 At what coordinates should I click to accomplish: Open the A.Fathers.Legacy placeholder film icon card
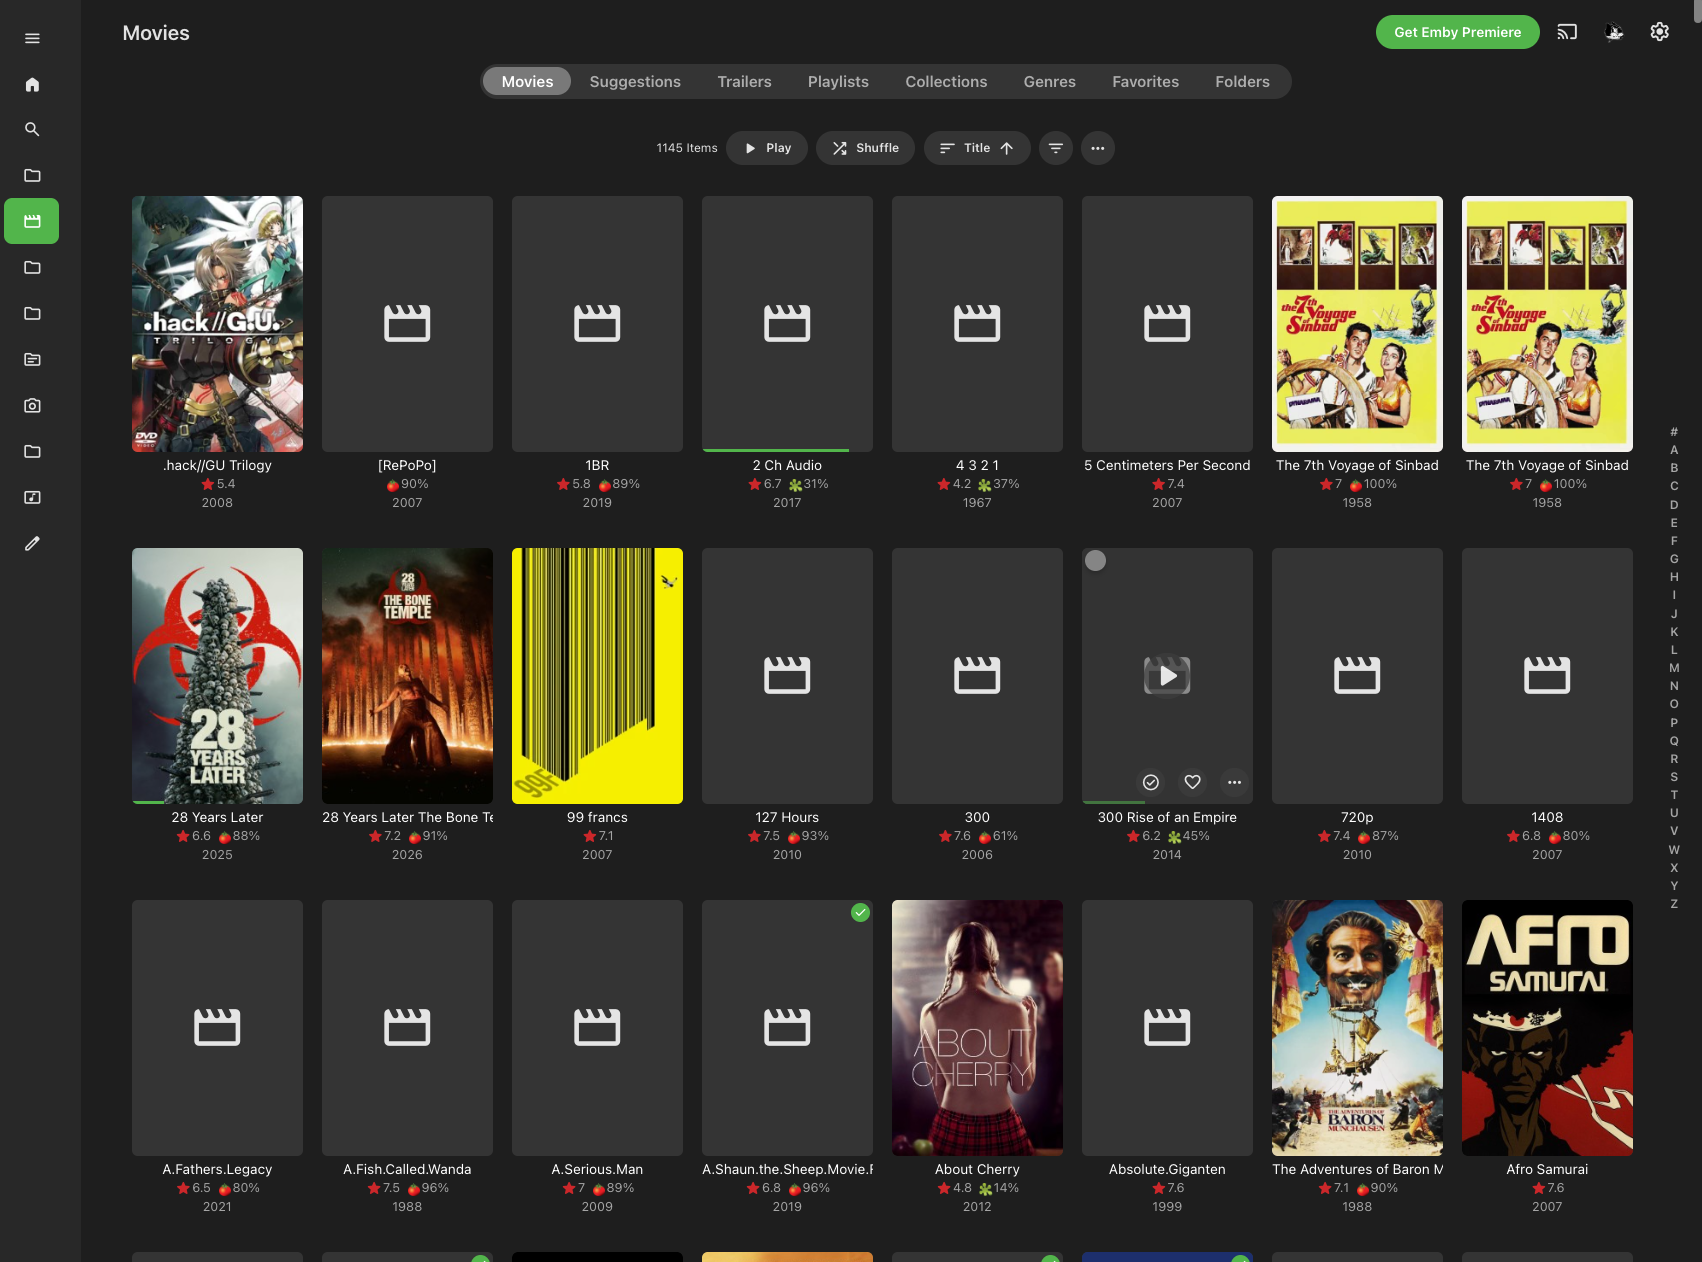tap(217, 1028)
